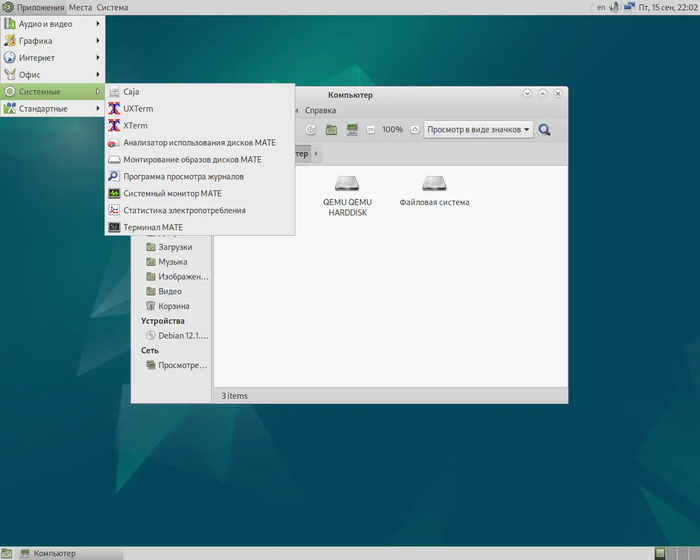
Task: Minimize the Компьютер window
Action: pos(527,93)
